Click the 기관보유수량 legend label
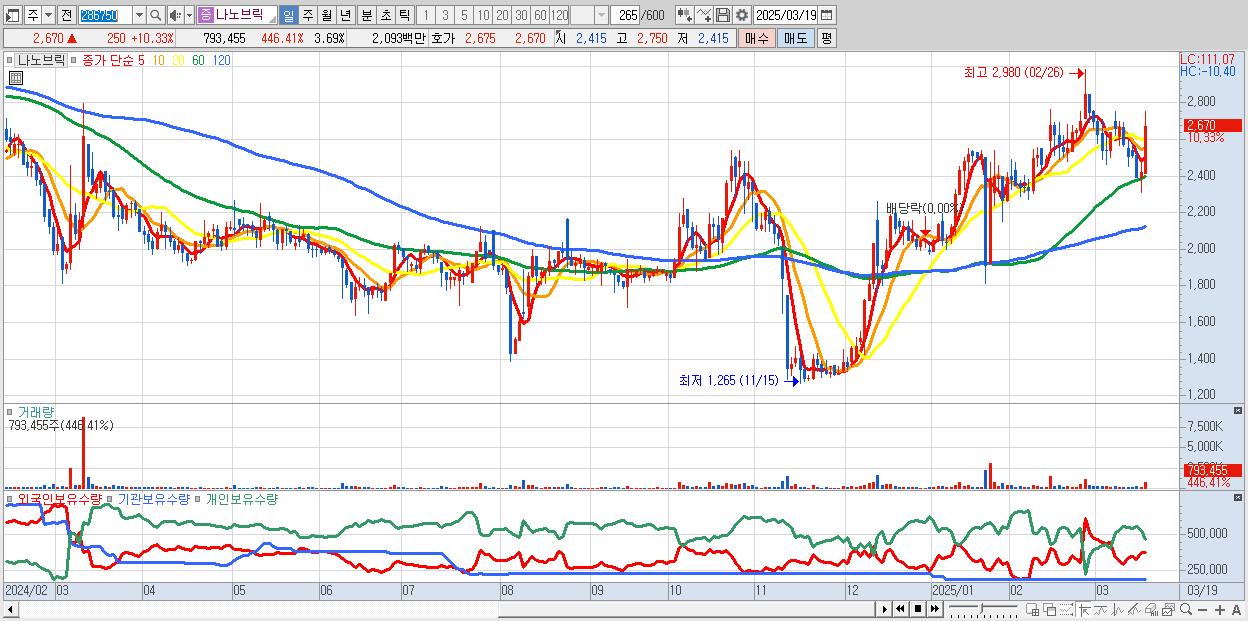The width and height of the screenshot is (1248, 621). tap(154, 498)
